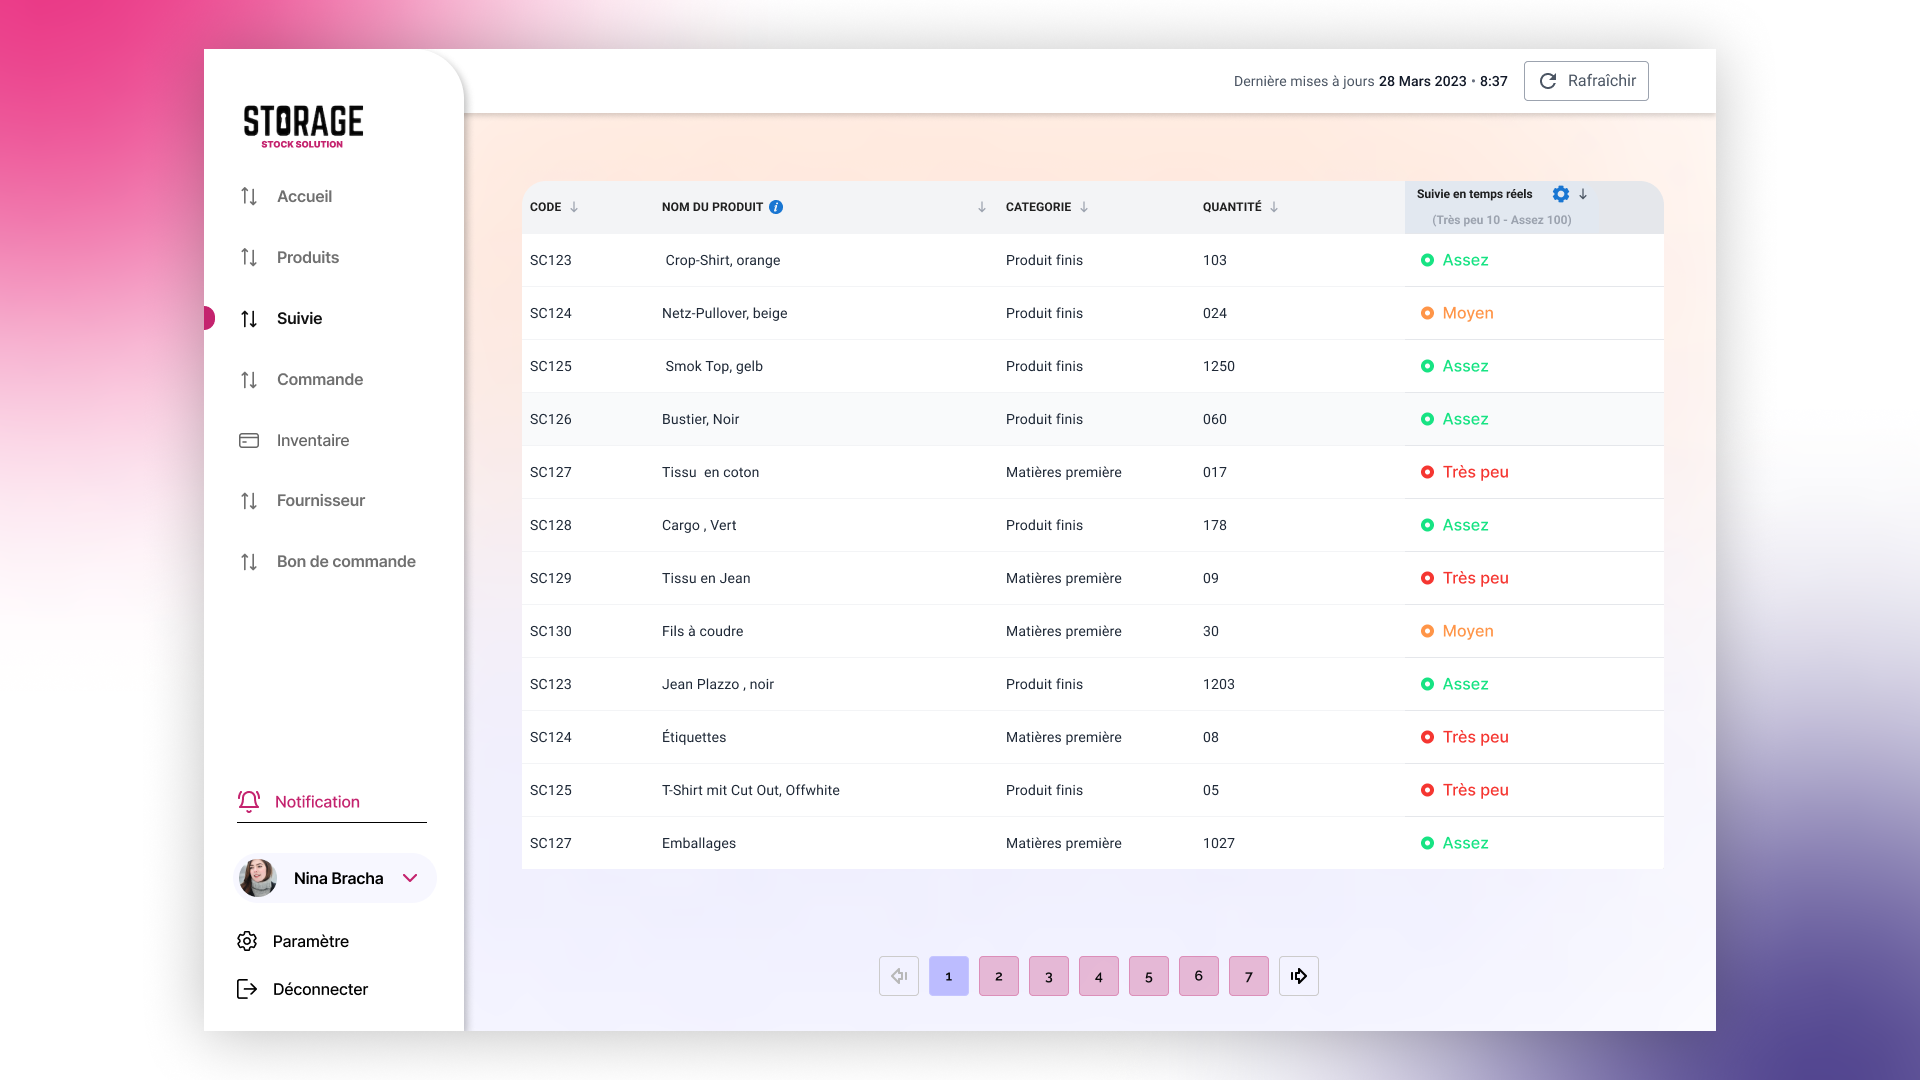Open the Suivie en temps réels settings gear
The width and height of the screenshot is (1920, 1080).
(x=1561, y=194)
